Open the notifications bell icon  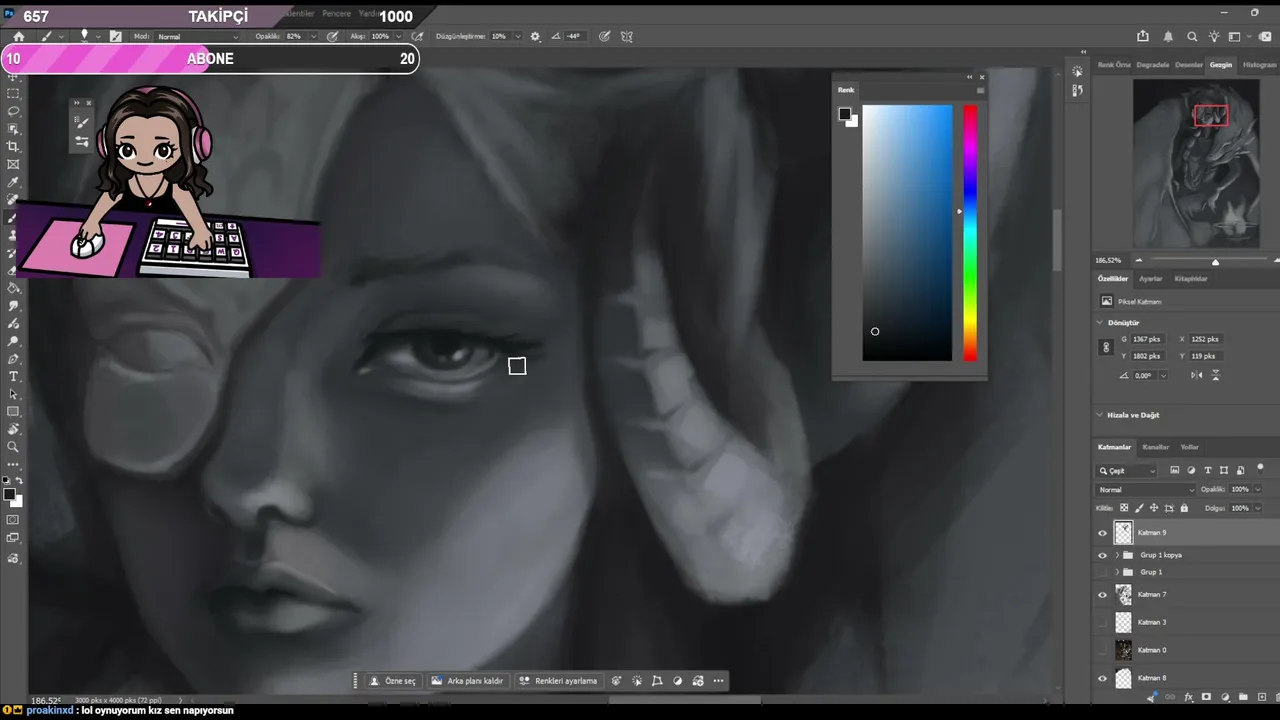[x=1168, y=36]
